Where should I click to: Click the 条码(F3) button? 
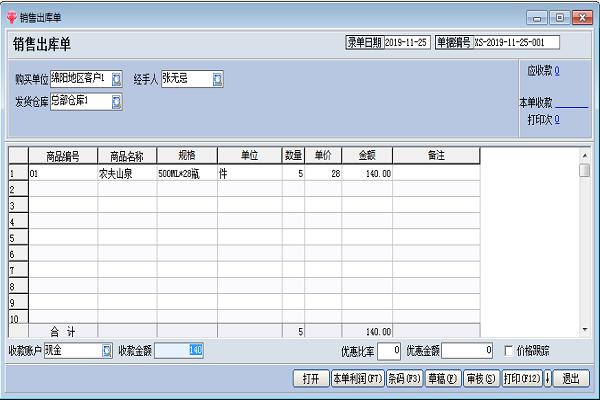(404, 379)
